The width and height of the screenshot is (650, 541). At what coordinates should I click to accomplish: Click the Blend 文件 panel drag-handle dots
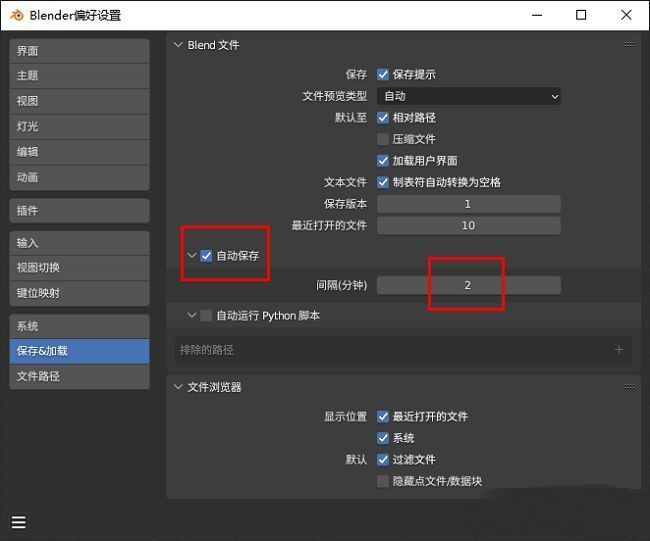coord(629,44)
